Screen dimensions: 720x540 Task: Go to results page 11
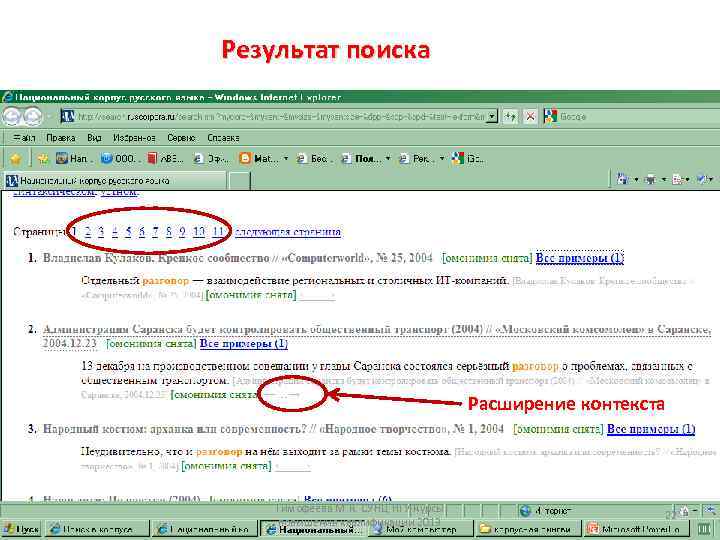218,231
